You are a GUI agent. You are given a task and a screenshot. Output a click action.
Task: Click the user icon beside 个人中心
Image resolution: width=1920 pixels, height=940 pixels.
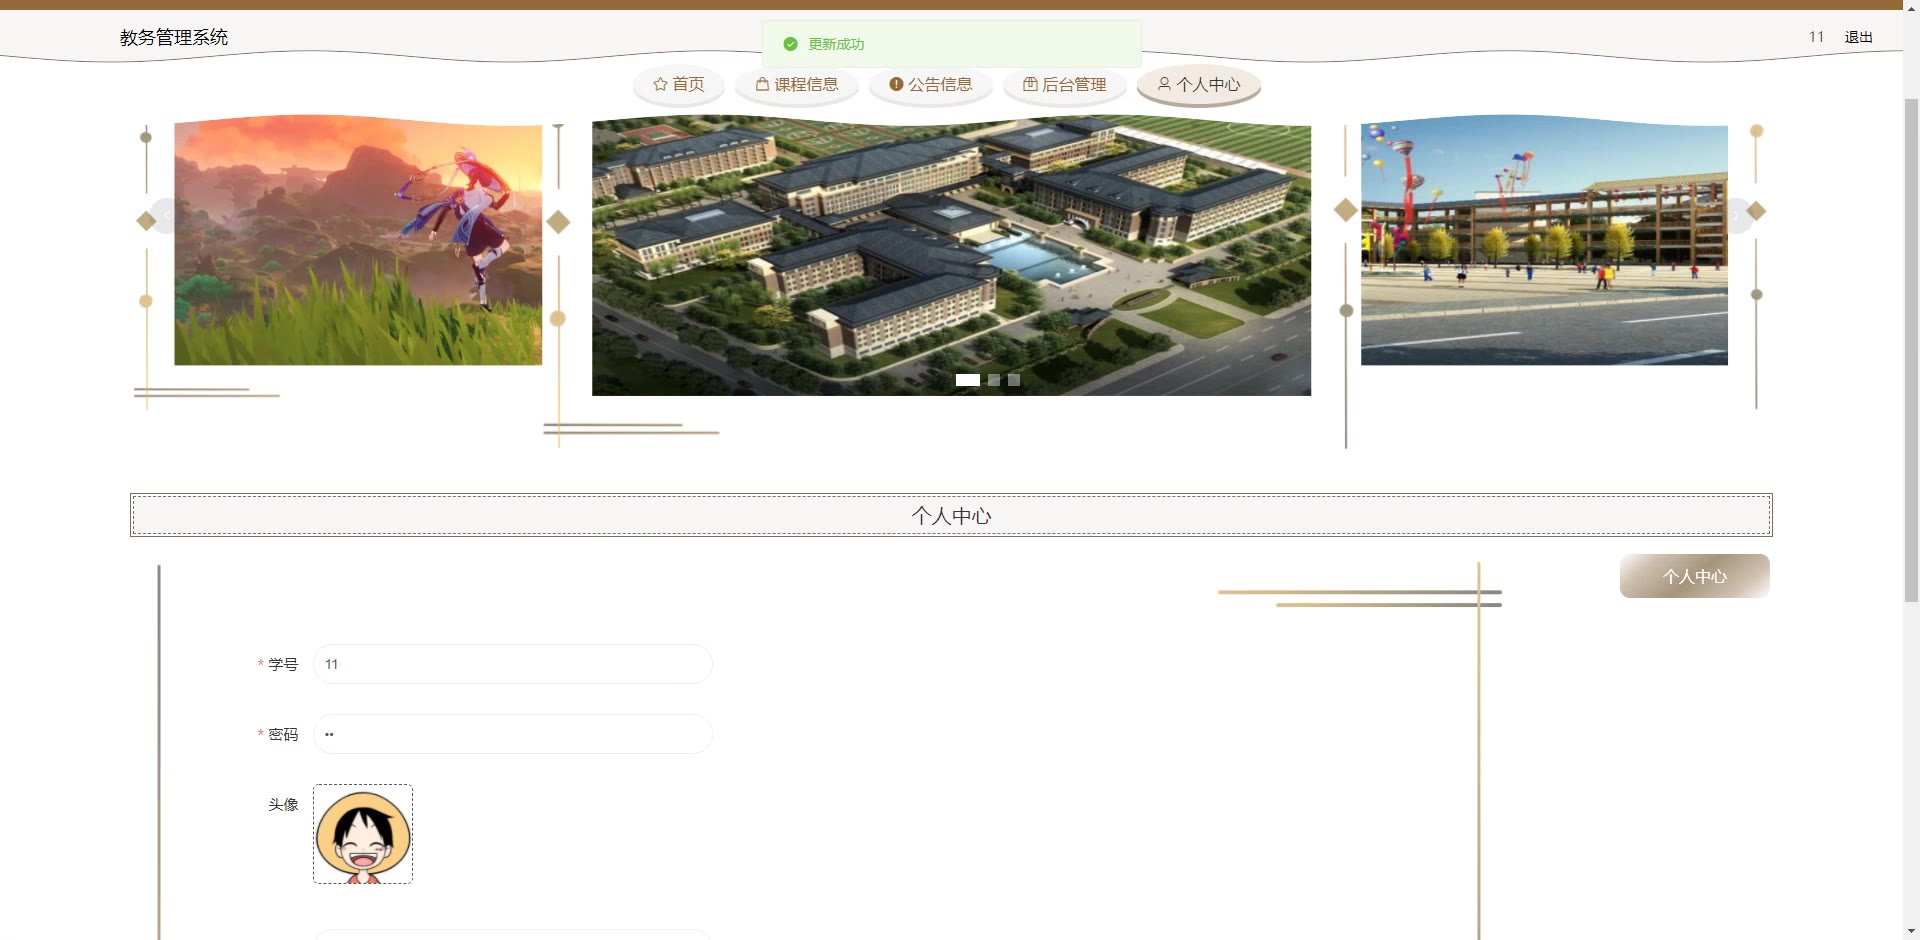[1164, 84]
